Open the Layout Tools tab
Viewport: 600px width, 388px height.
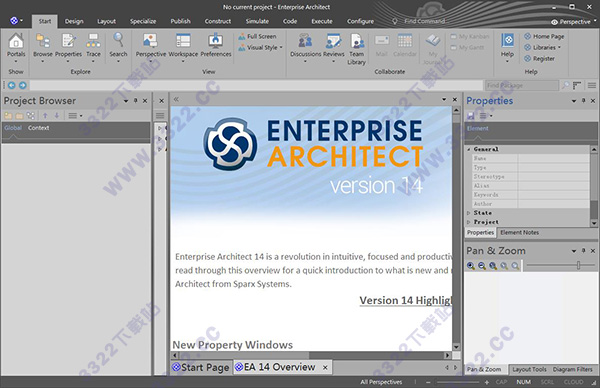pyautogui.click(x=529, y=370)
